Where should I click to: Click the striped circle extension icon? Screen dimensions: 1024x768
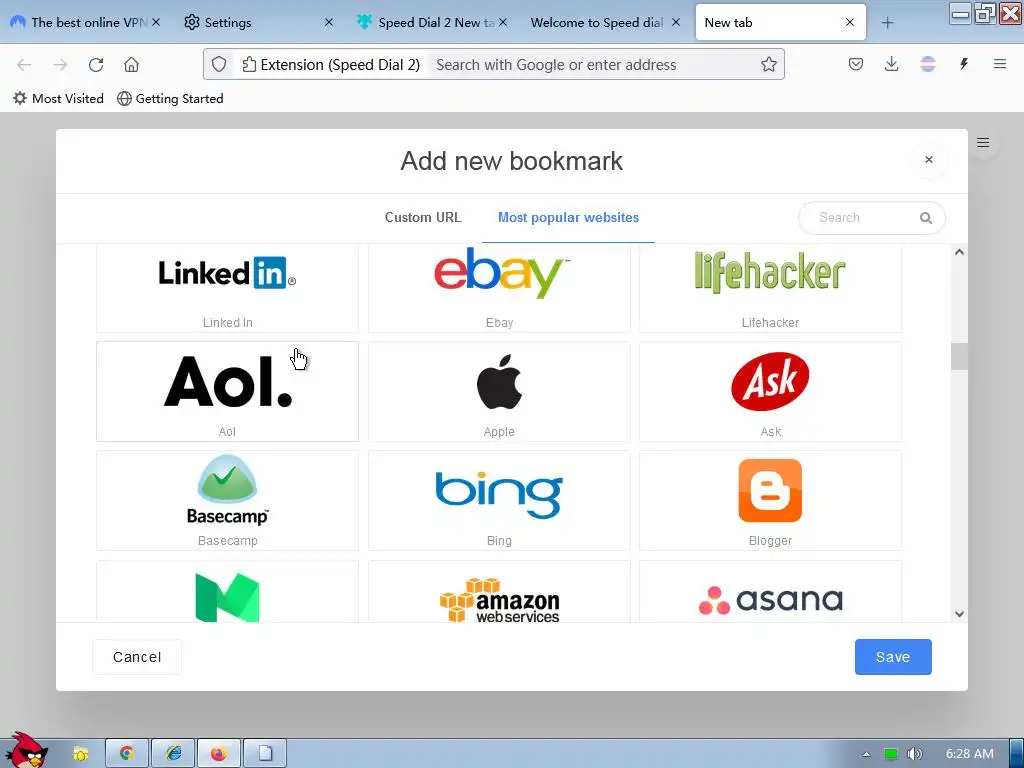coord(927,64)
